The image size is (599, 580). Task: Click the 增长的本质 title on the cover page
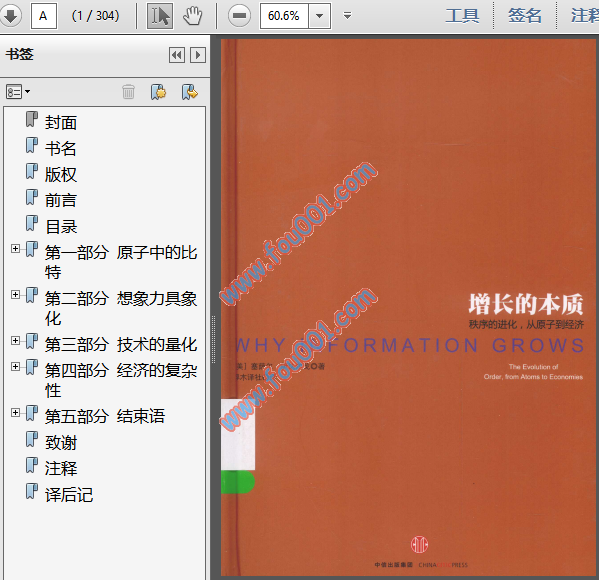pos(526,304)
